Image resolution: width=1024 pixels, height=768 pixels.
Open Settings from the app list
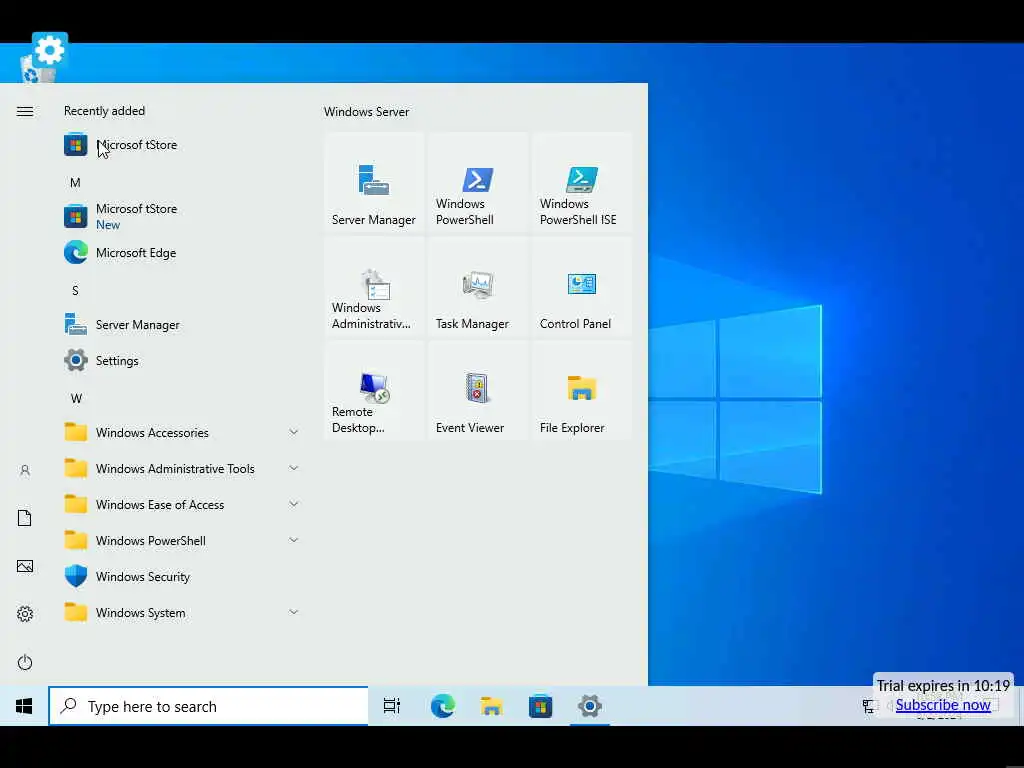[183, 360]
